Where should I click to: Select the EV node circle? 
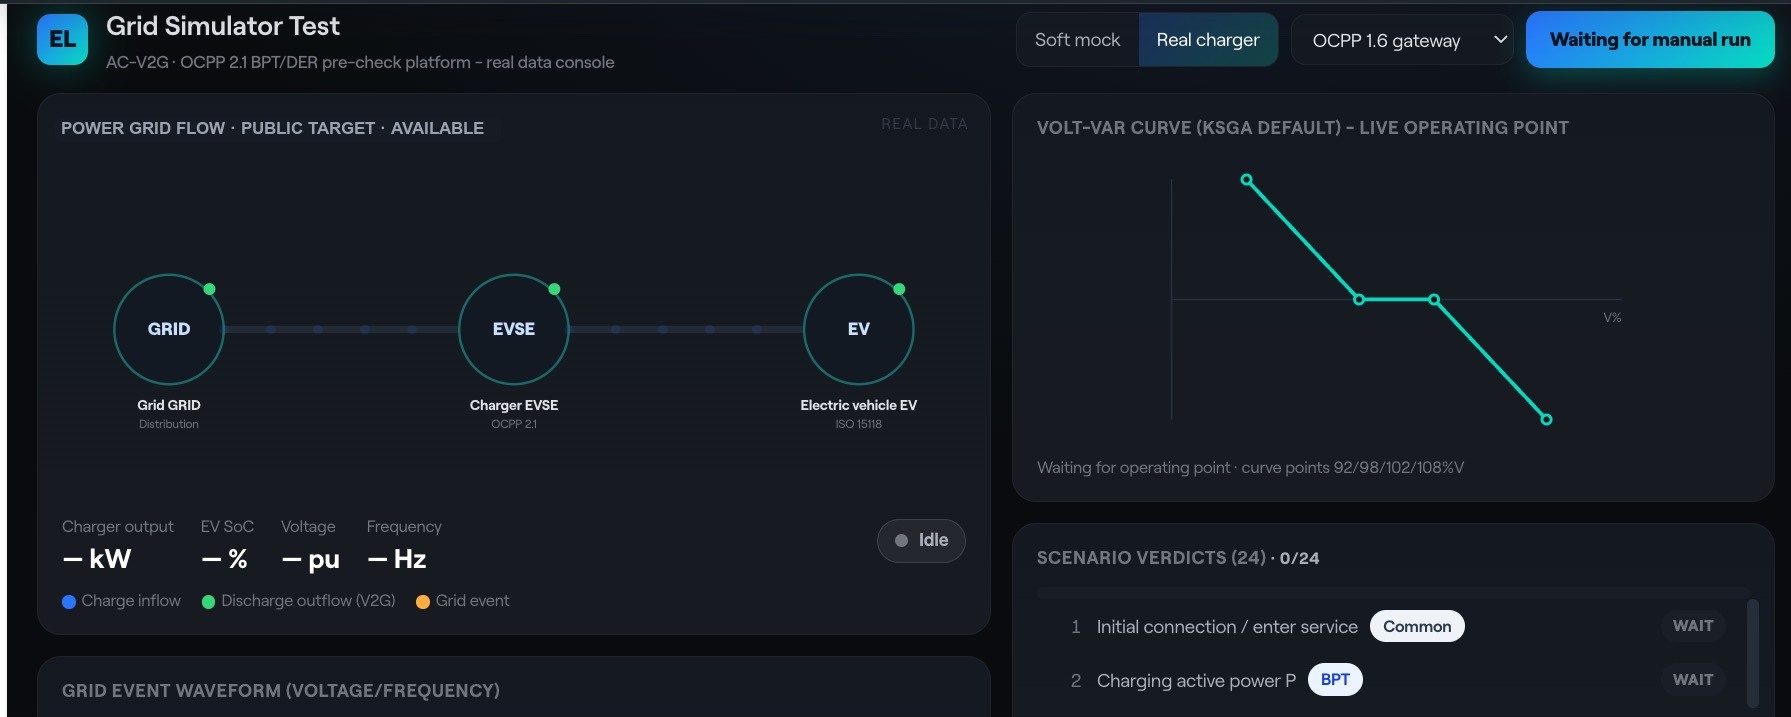click(859, 329)
